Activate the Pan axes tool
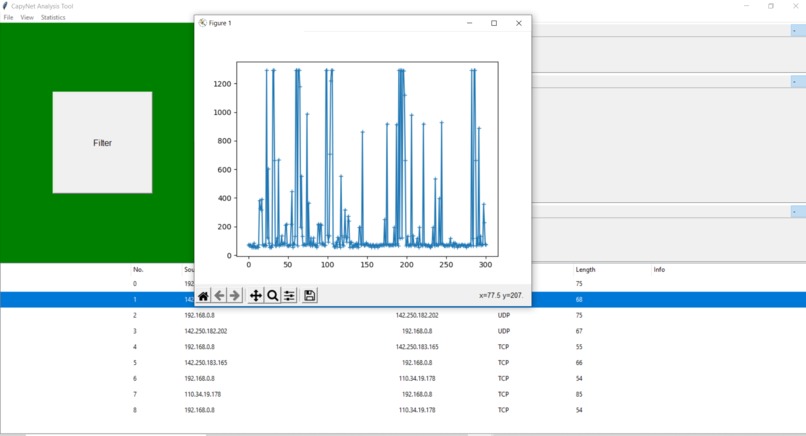 coord(255,296)
